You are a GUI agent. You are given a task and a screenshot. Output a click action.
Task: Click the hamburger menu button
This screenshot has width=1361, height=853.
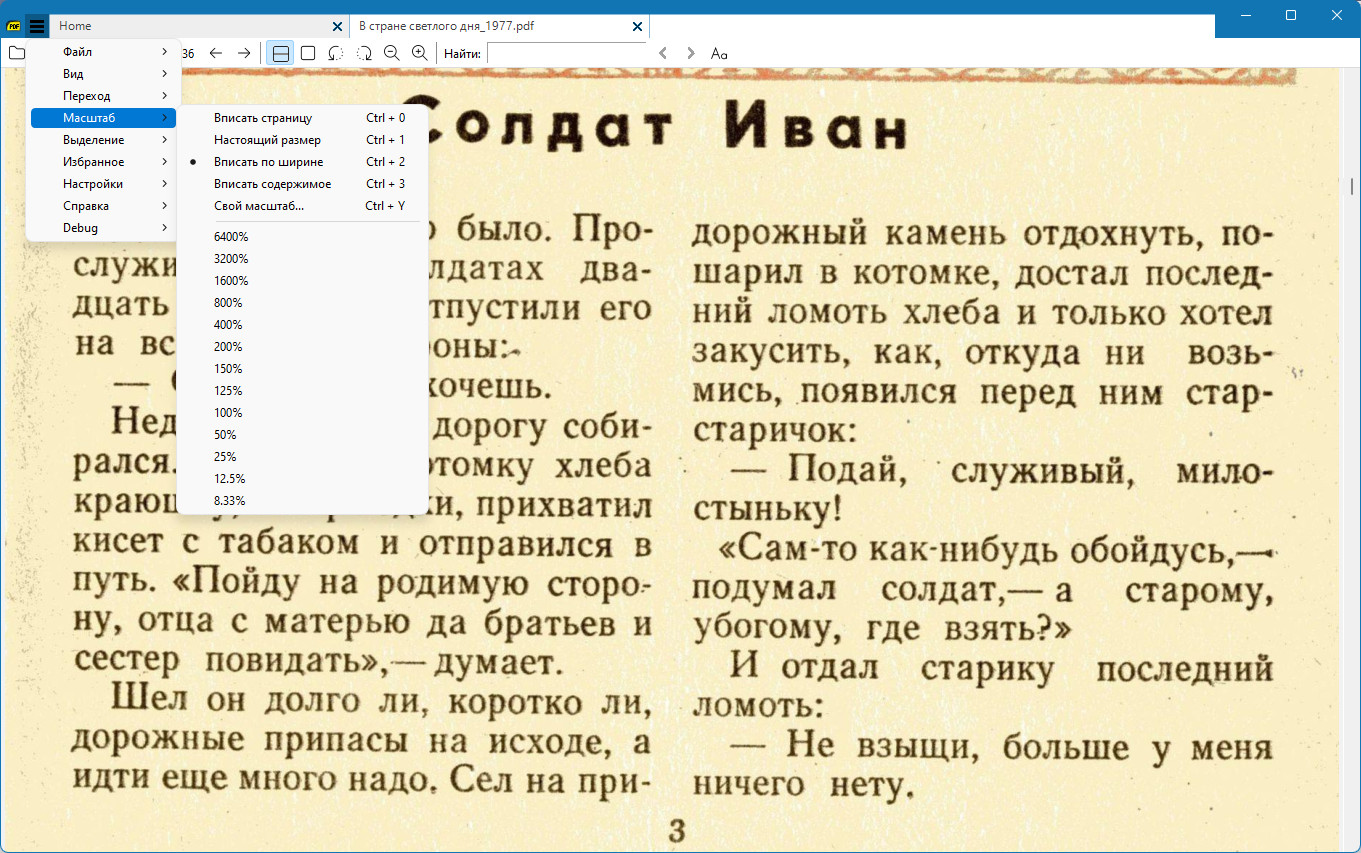click(x=37, y=26)
